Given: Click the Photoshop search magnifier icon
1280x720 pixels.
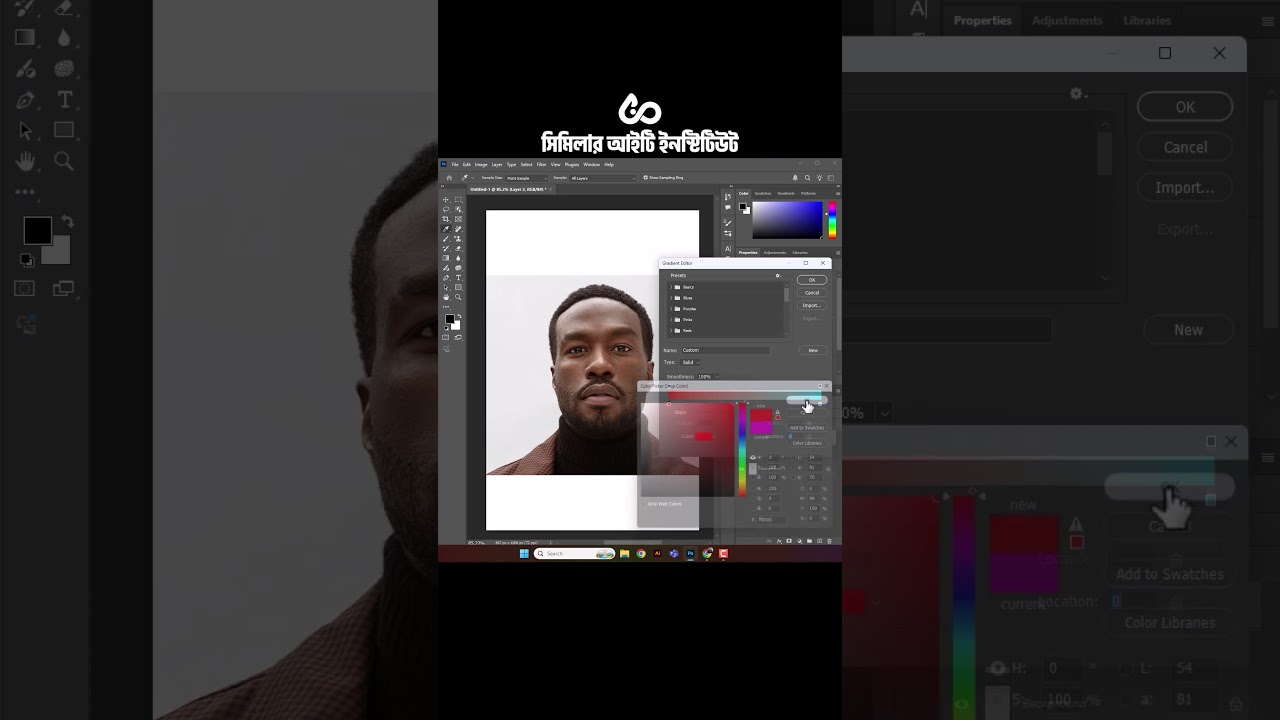Looking at the screenshot, I should (x=807, y=178).
